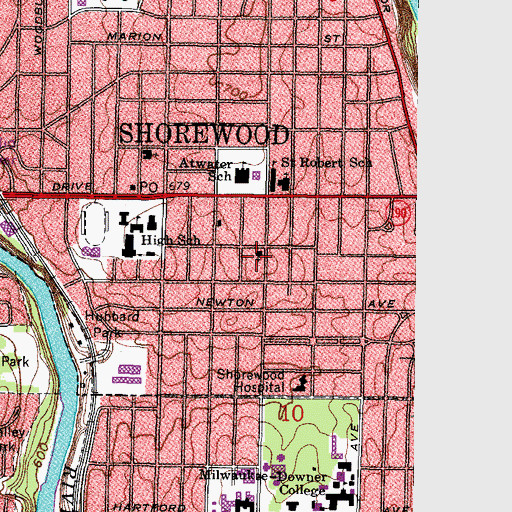This screenshot has height=512, width=512.
Task: Click the DRIVE street label
Action: pyautogui.click(x=71, y=186)
